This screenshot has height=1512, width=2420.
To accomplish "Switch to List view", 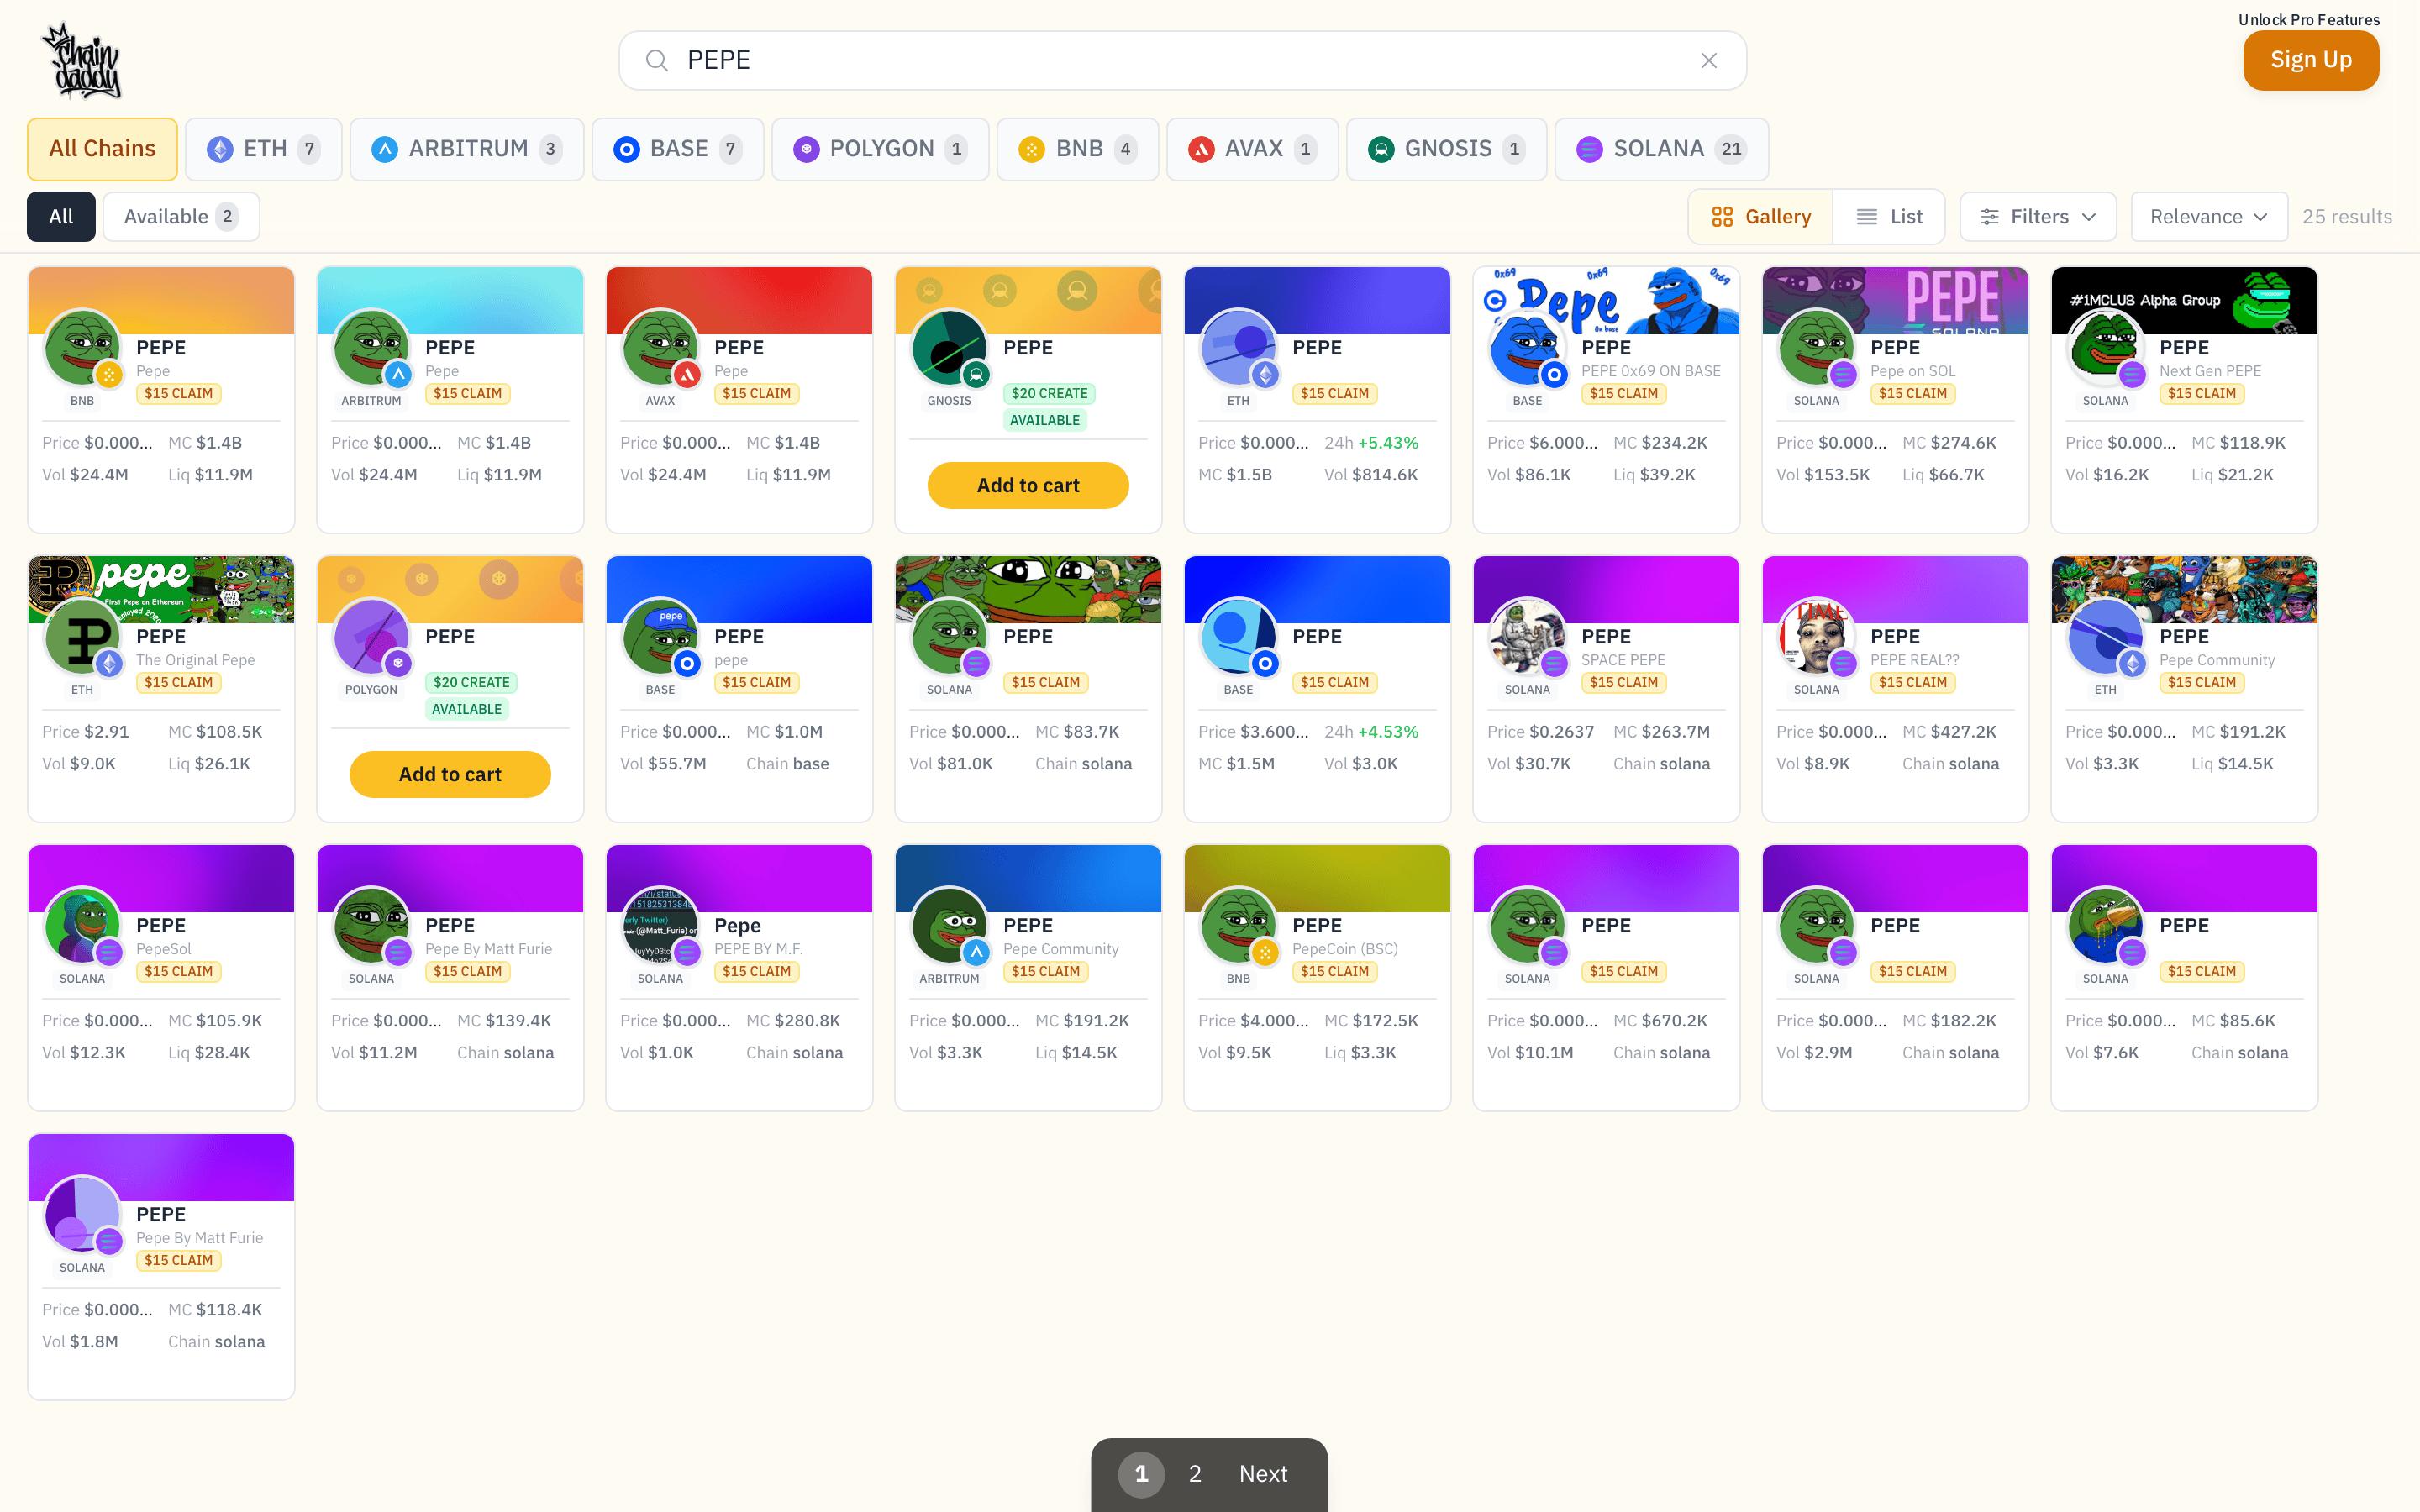I will (x=1889, y=217).
